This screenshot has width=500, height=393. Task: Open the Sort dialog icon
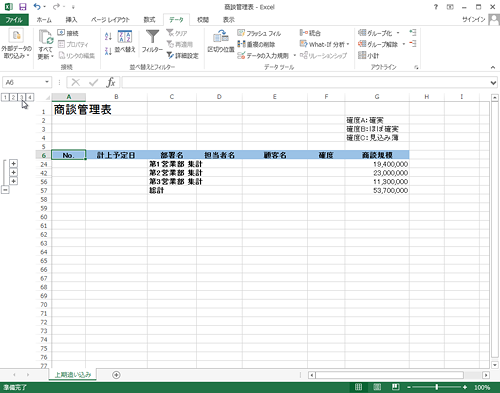click(125, 37)
